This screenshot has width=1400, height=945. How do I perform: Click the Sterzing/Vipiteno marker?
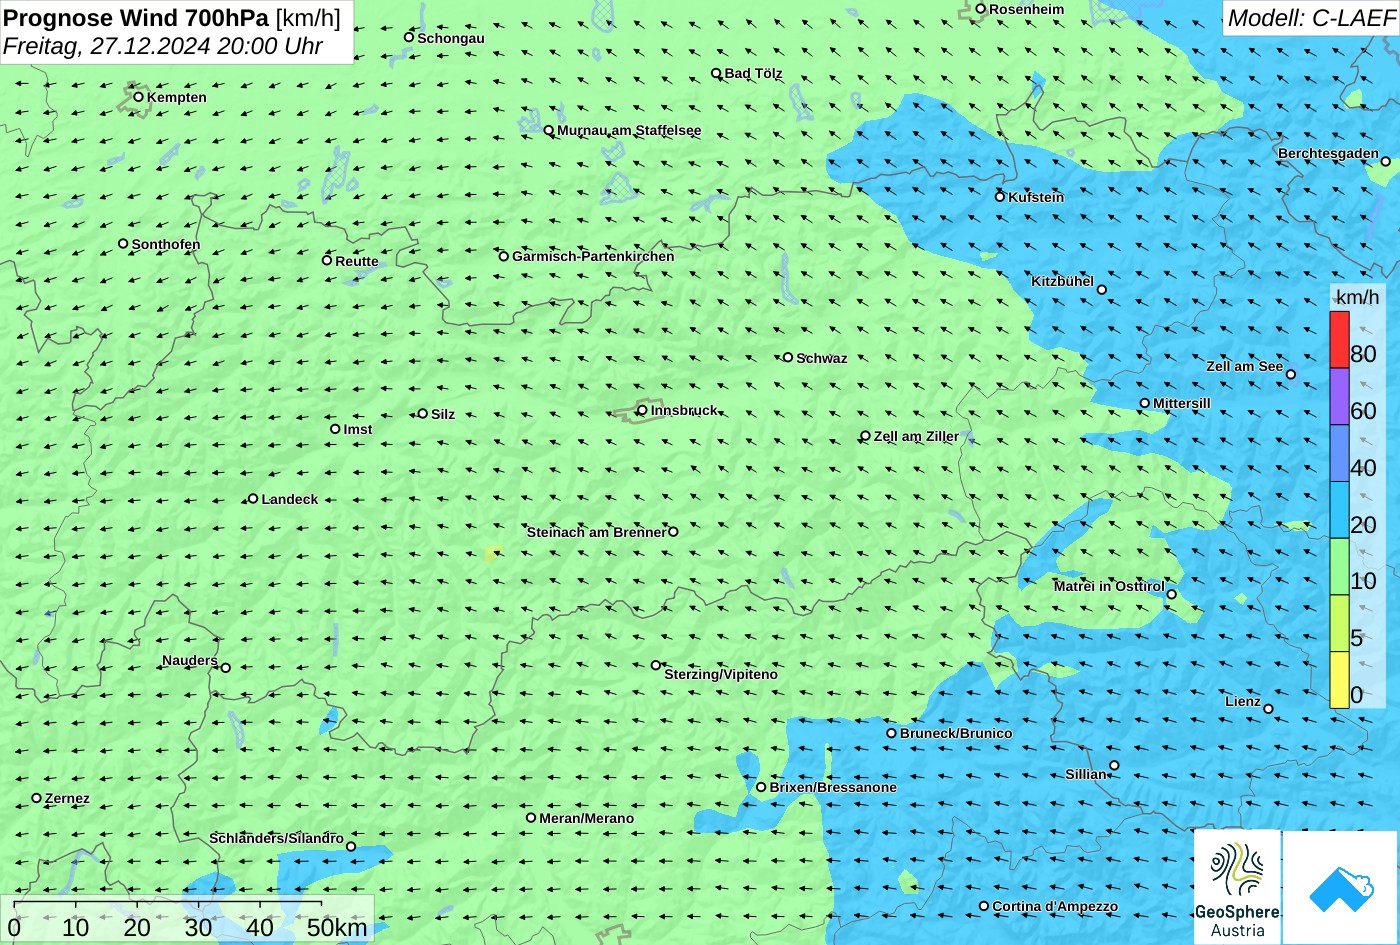pyautogui.click(x=656, y=665)
